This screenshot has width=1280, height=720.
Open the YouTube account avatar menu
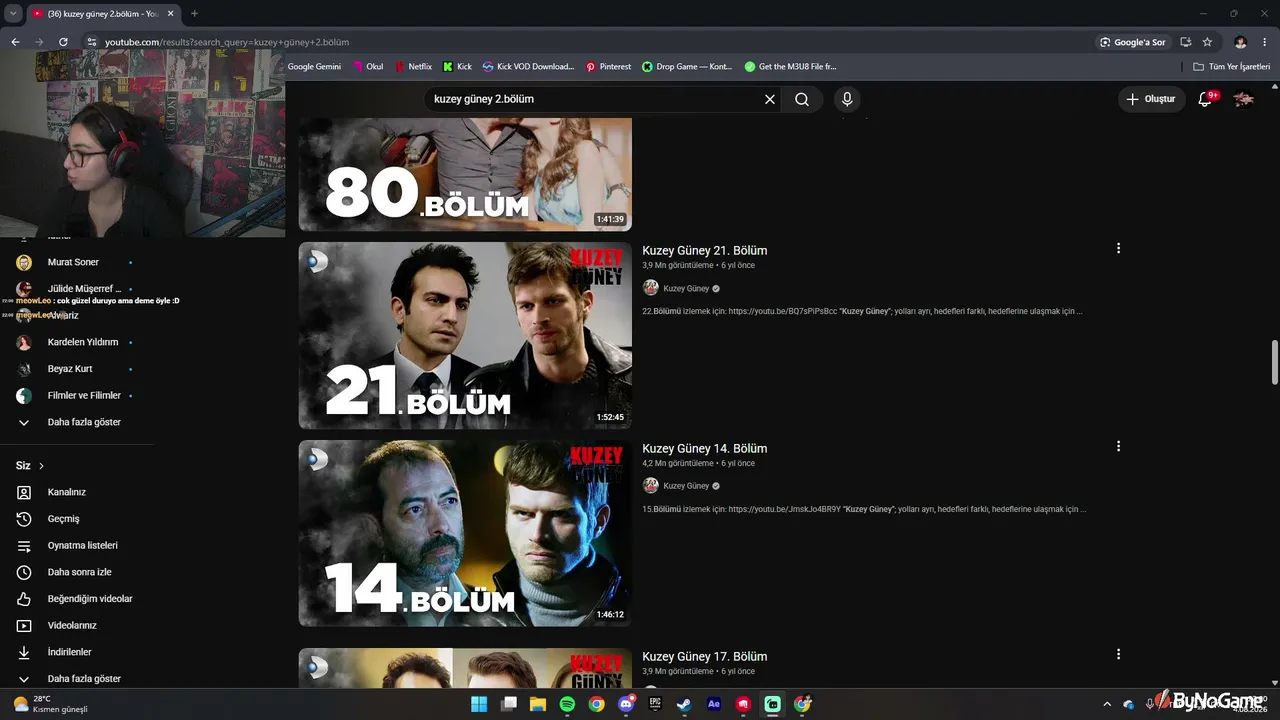click(1244, 99)
